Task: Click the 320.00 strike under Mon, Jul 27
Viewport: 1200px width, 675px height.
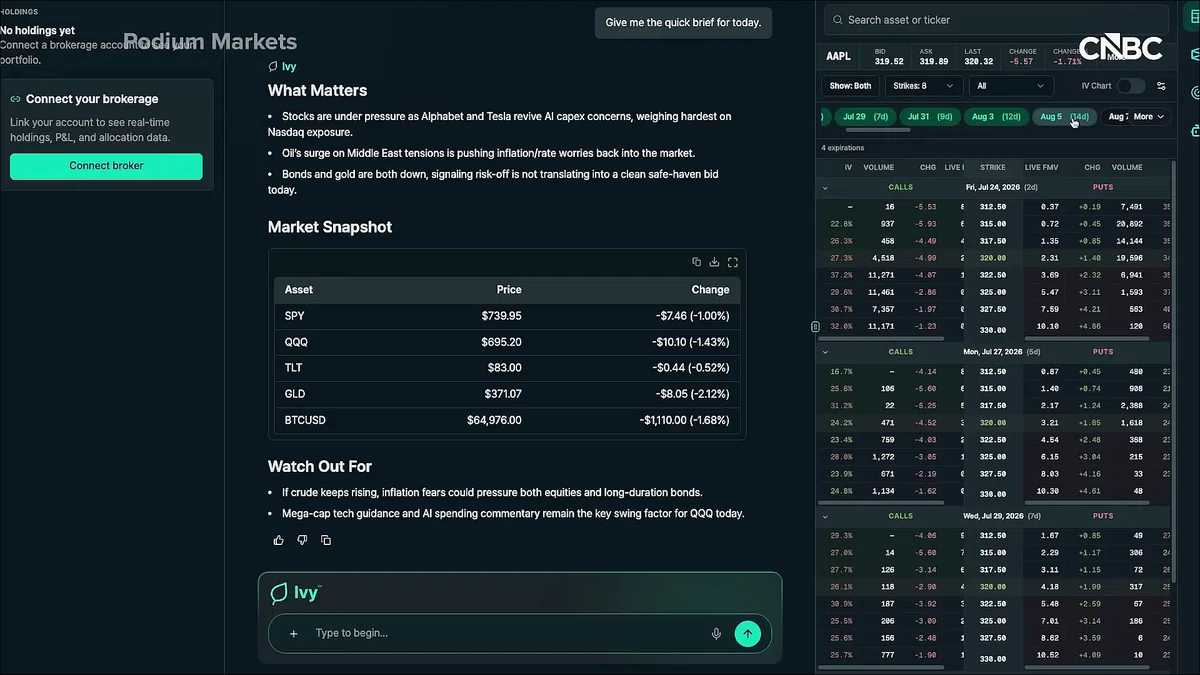Action: click(993, 423)
